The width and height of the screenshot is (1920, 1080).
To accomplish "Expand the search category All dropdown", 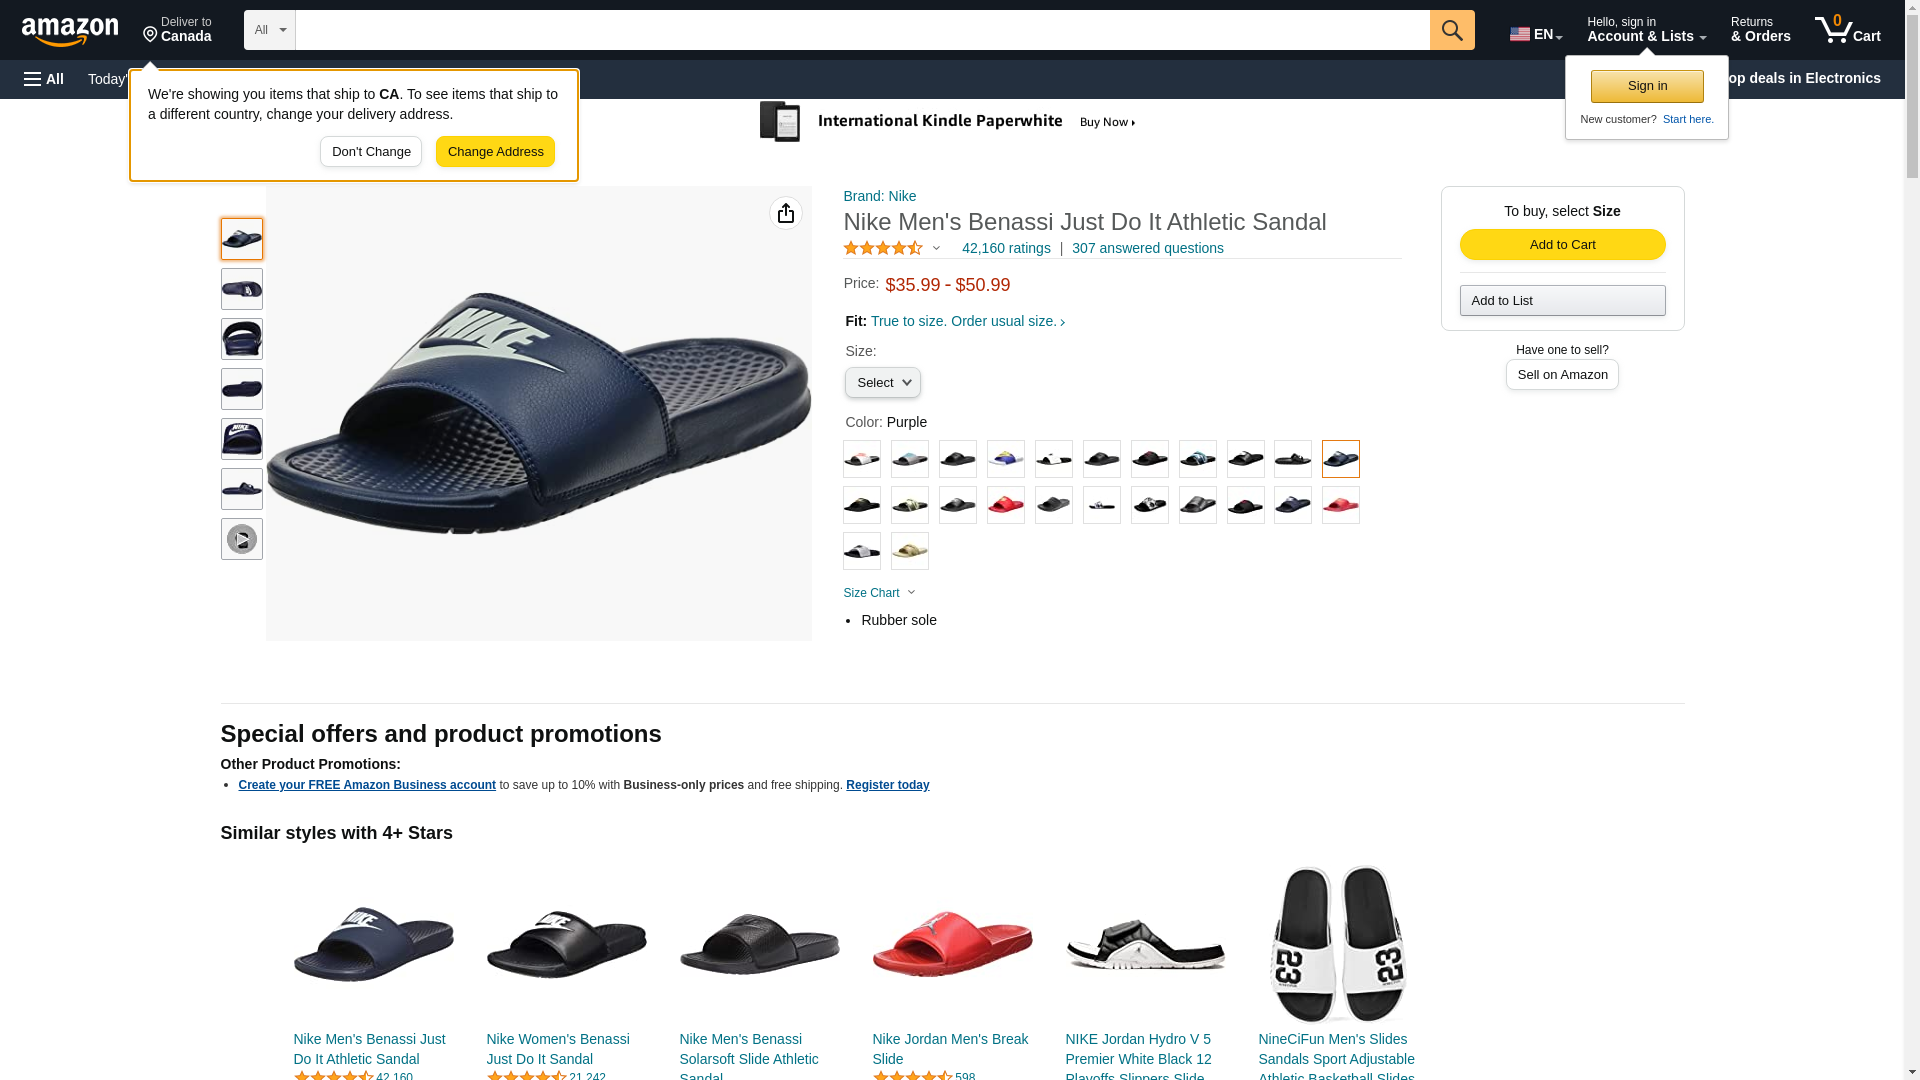I will pos(269,30).
